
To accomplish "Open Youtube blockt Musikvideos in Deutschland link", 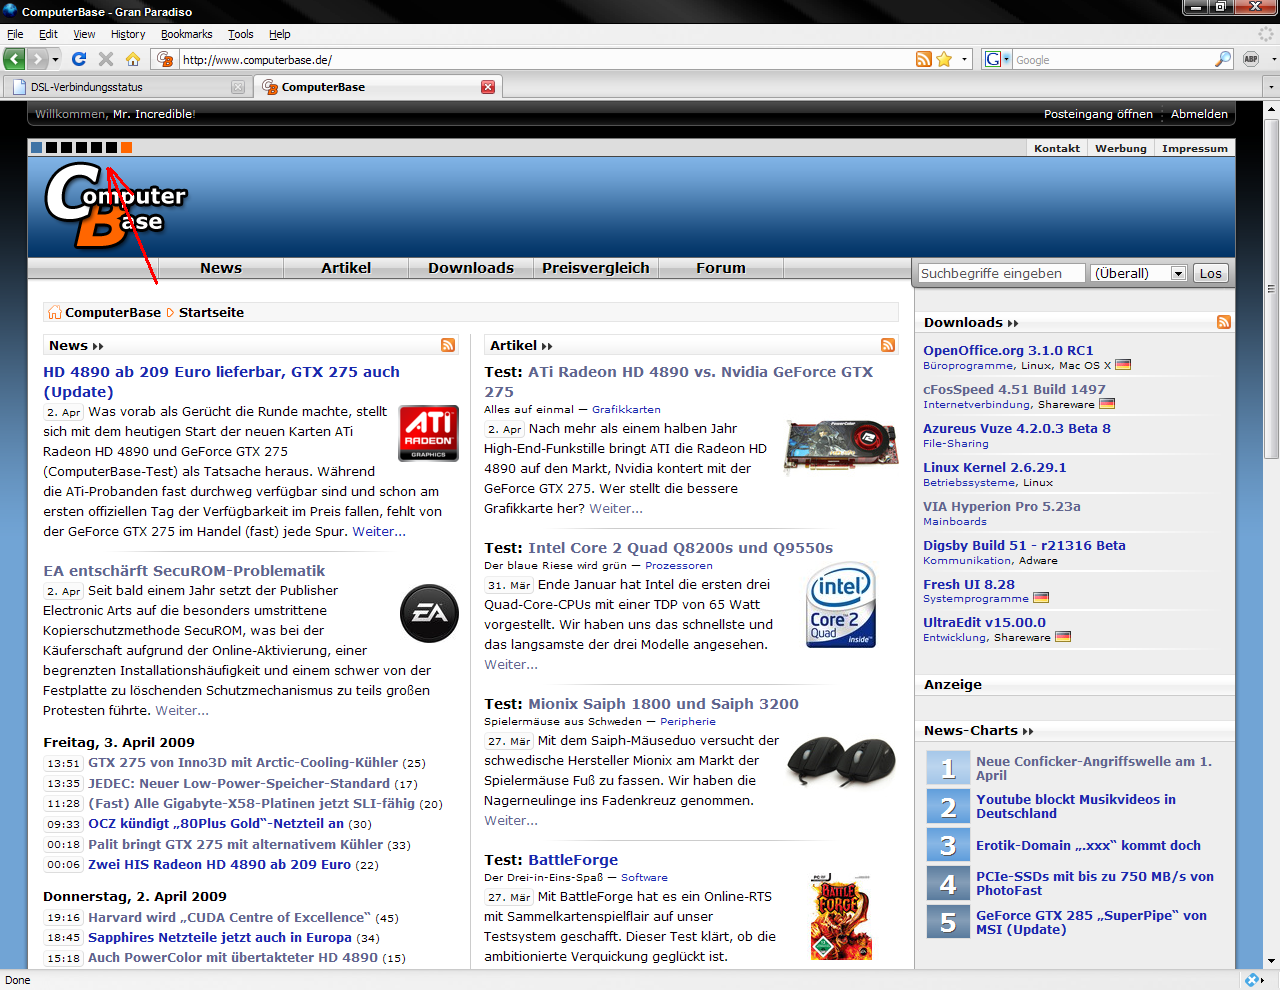I will 1076,807.
